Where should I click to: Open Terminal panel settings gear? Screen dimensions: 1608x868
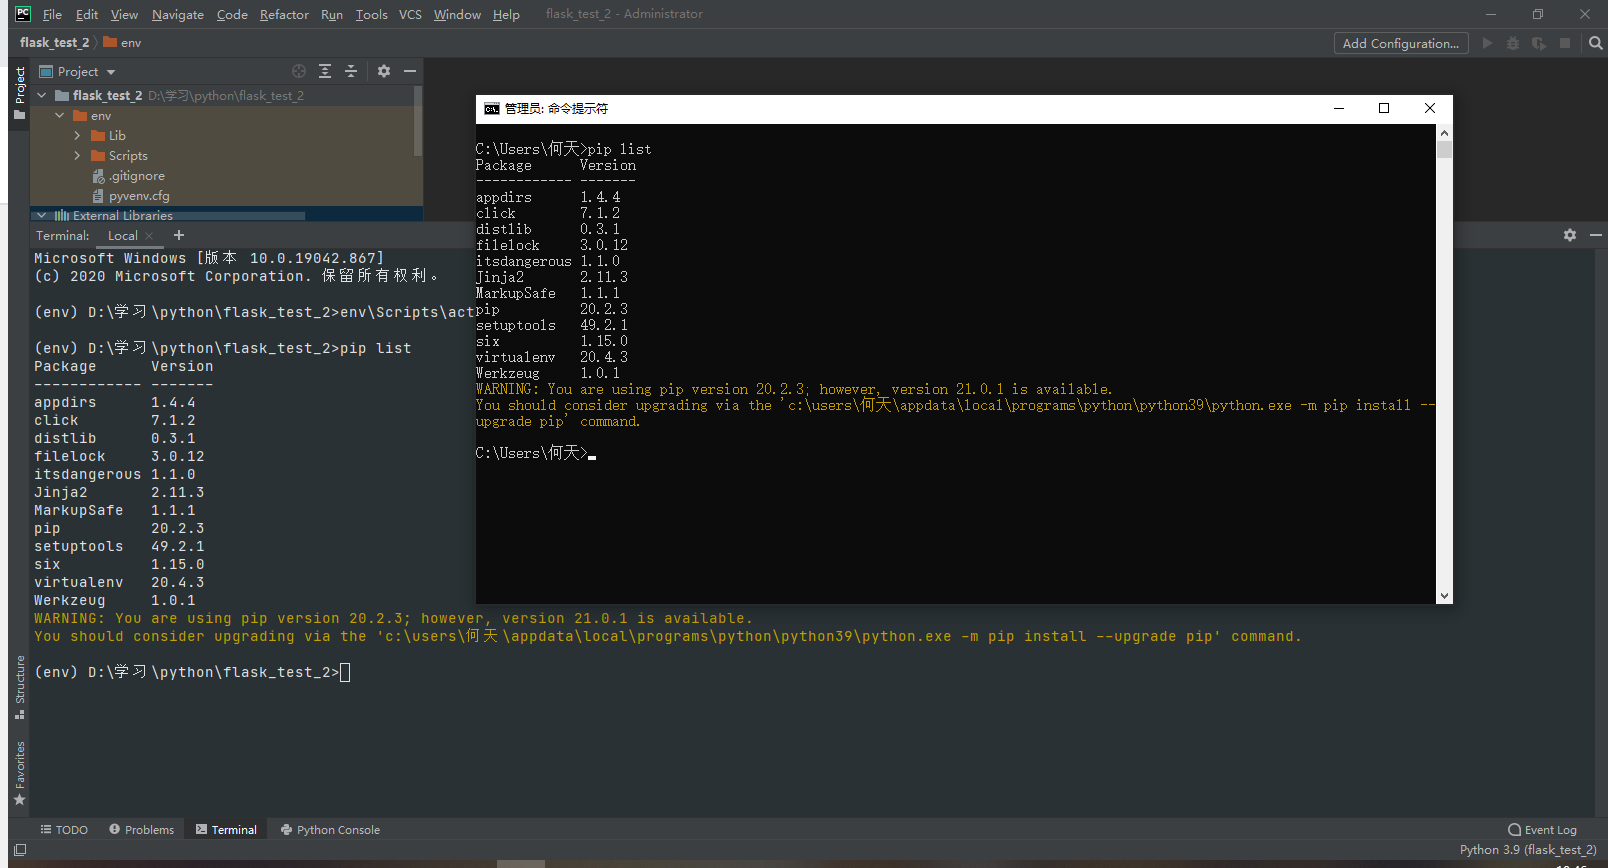point(1570,235)
